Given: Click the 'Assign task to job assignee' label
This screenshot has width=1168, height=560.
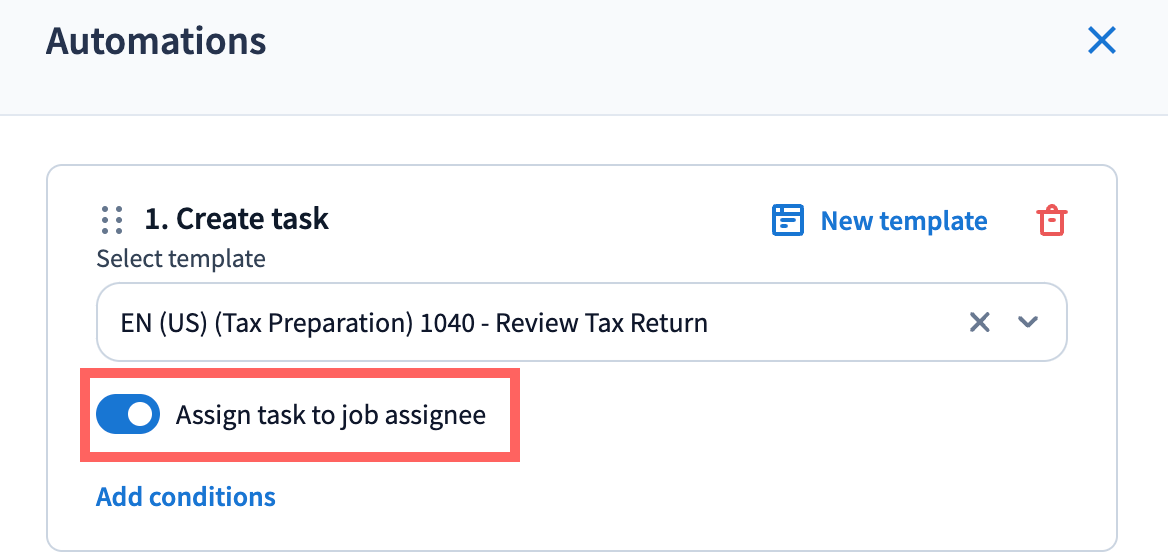Looking at the screenshot, I should pos(330,415).
